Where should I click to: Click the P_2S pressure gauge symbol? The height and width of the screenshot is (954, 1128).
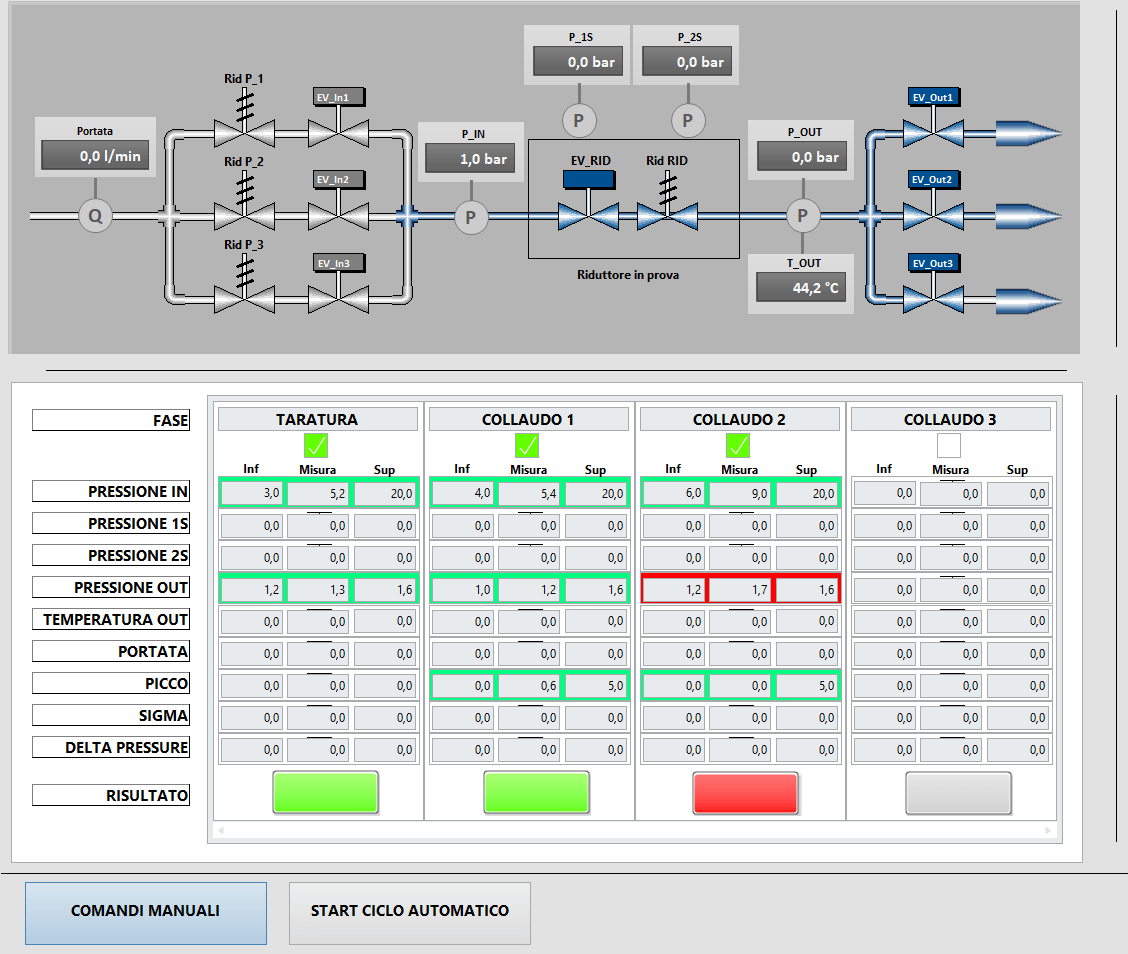coord(688,121)
